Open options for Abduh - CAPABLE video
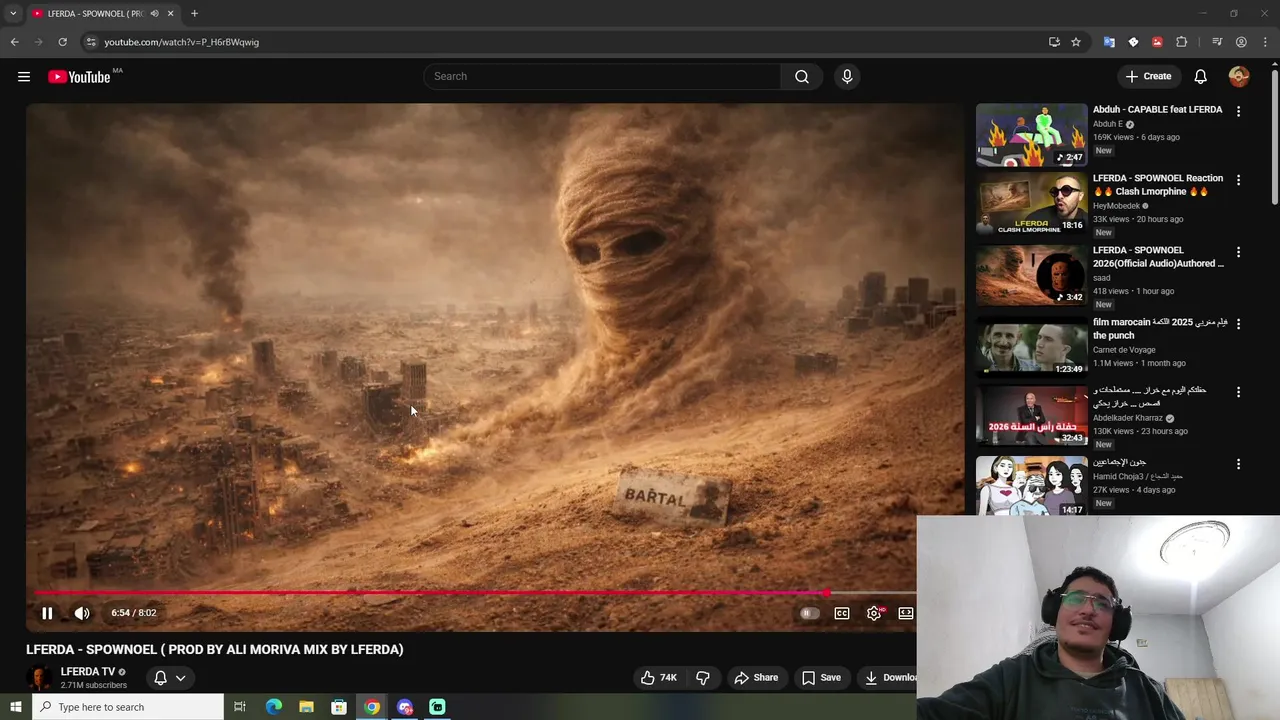The image size is (1280, 720). point(1238,112)
